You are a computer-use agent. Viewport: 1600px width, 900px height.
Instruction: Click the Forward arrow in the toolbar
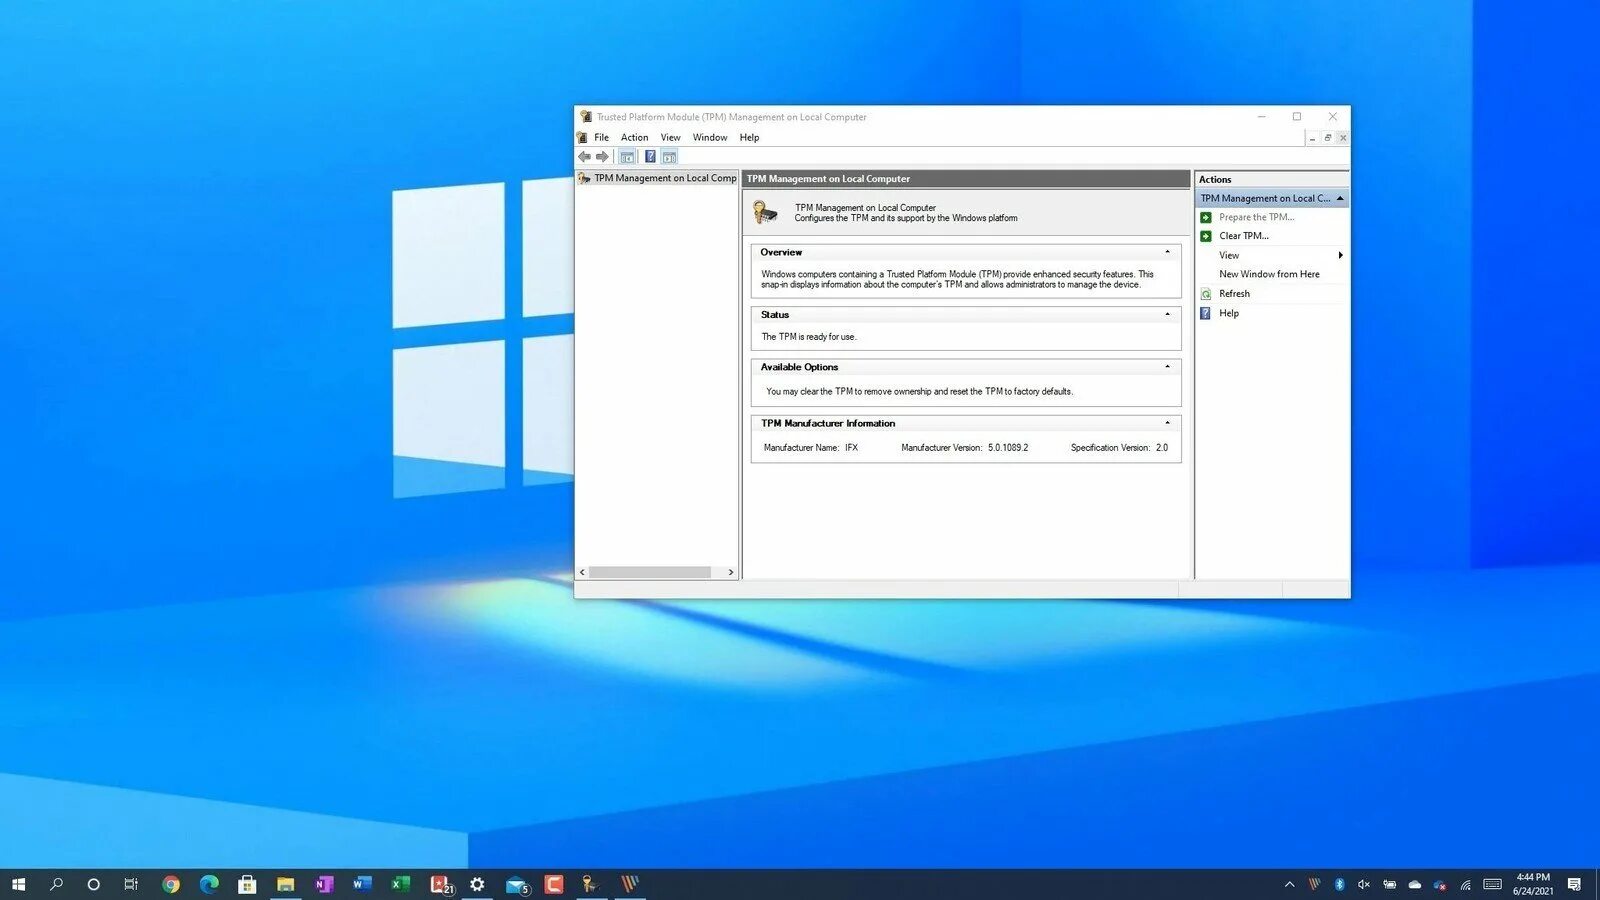pyautogui.click(x=602, y=157)
